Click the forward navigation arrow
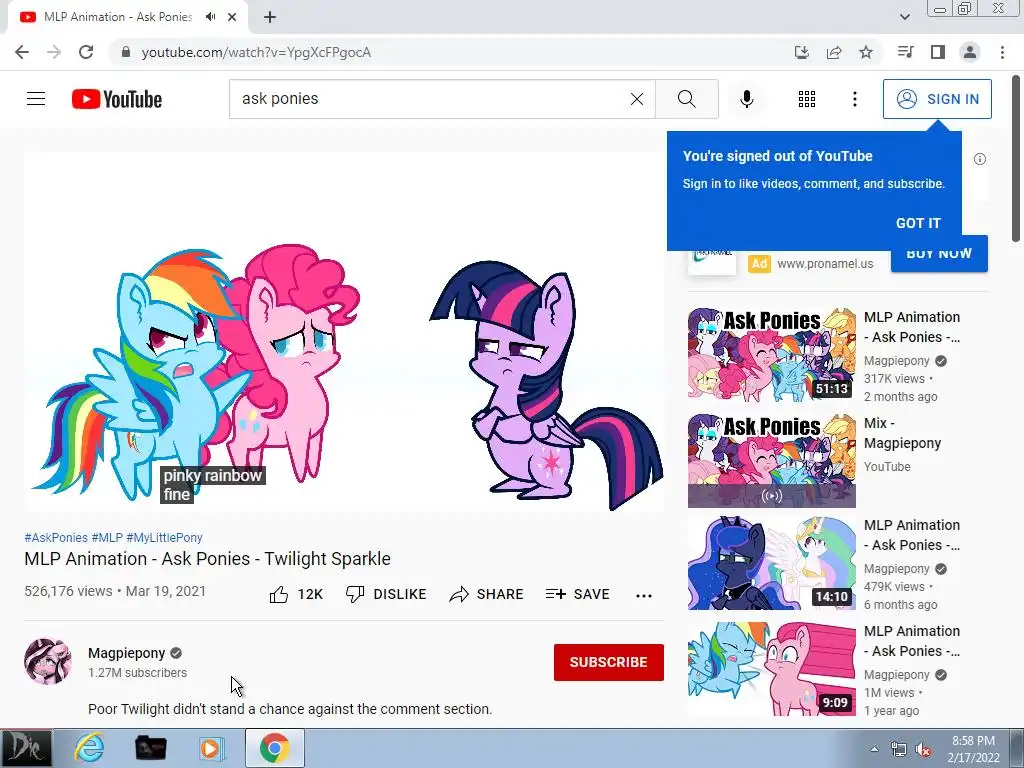This screenshot has width=1024, height=768. pos(54,52)
